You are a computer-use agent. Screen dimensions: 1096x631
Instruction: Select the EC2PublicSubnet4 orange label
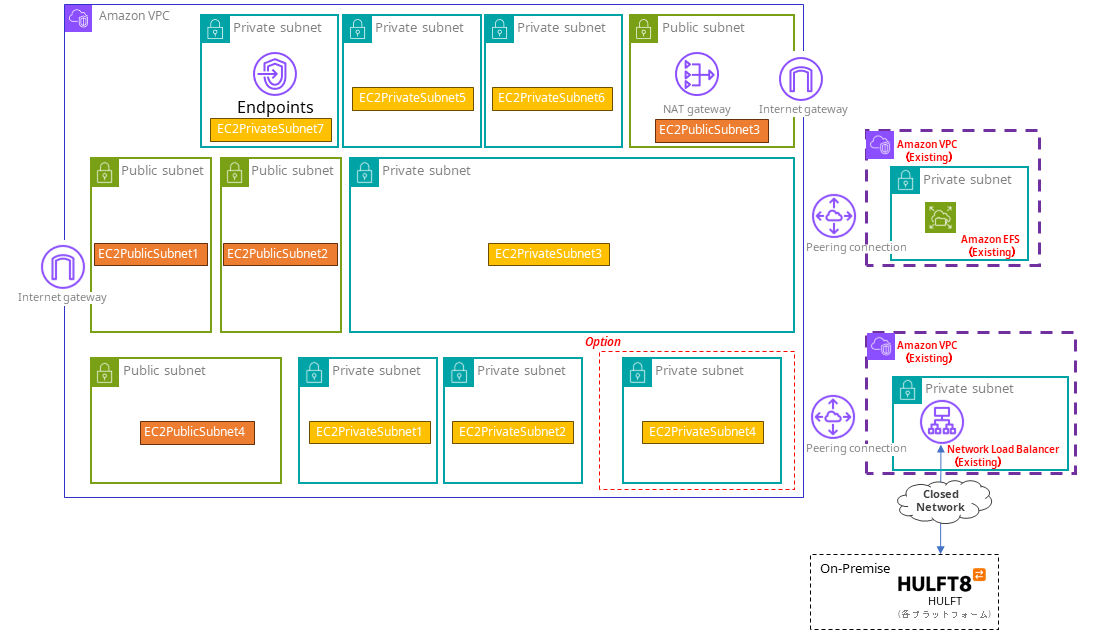pyautogui.click(x=197, y=433)
